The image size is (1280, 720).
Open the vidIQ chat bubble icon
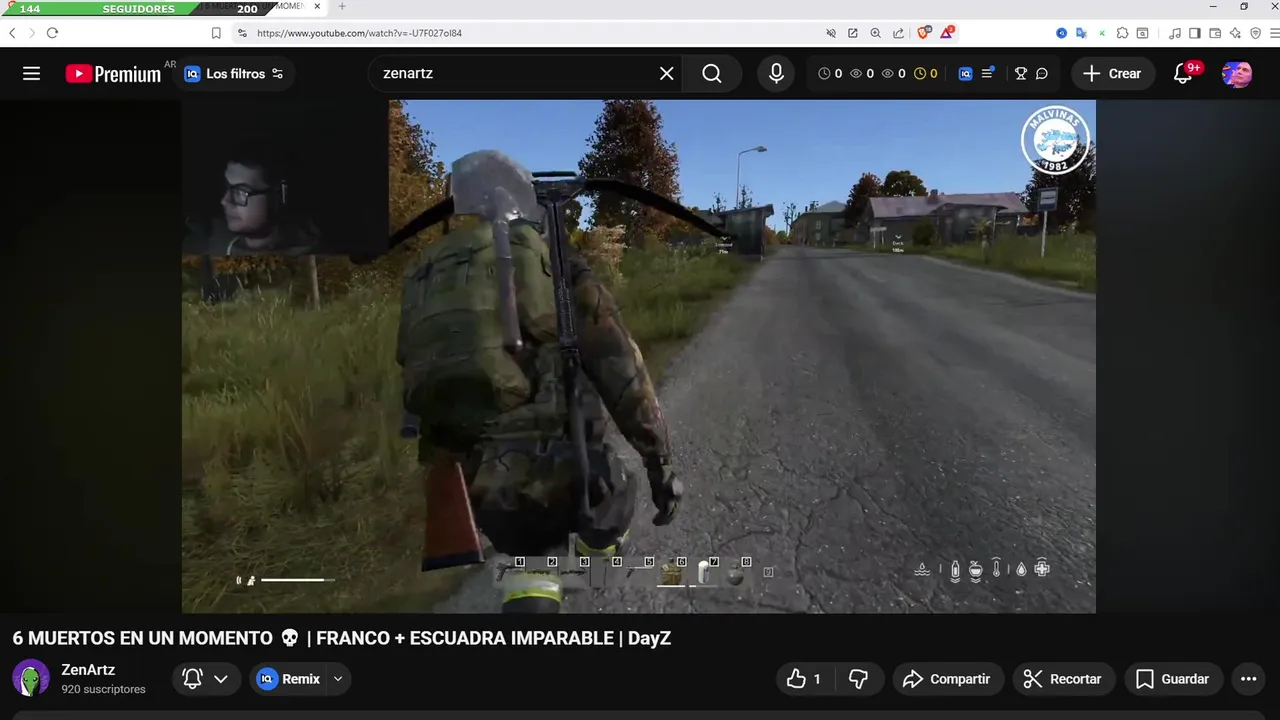1042,74
